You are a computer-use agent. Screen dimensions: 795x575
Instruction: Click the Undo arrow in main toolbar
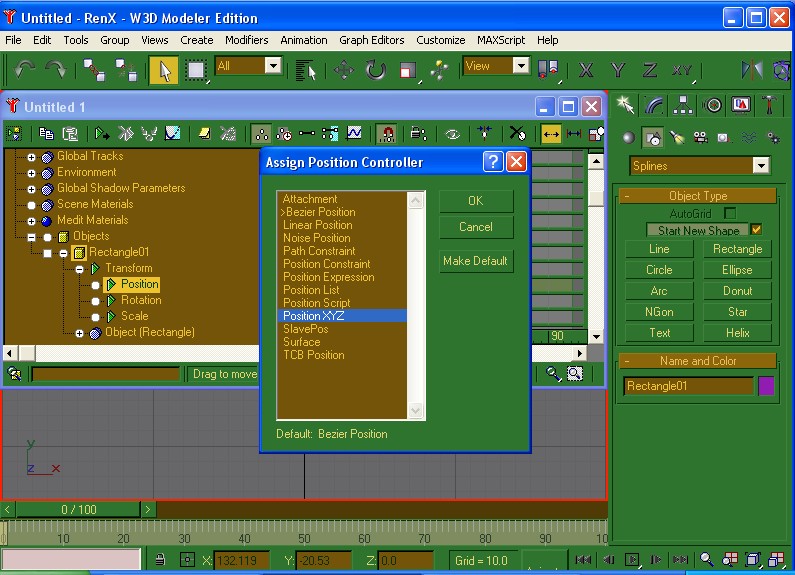tap(24, 69)
